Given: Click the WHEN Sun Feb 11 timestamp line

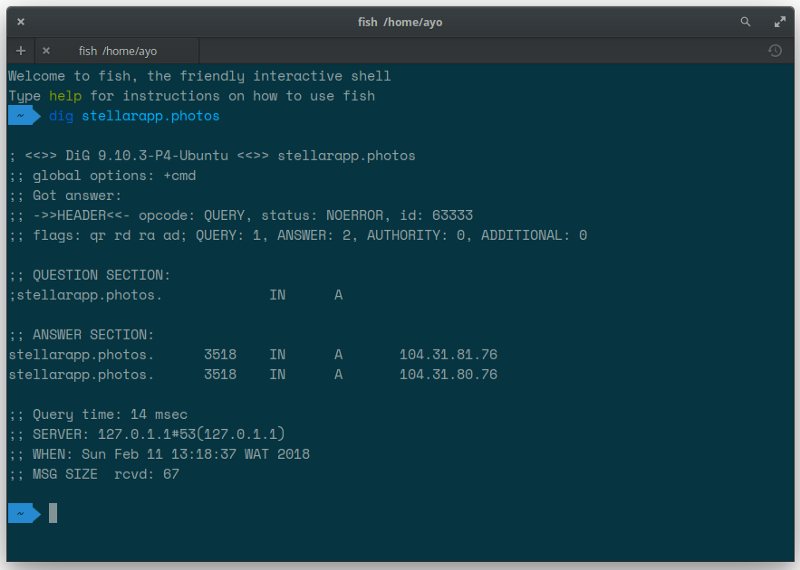Looking at the screenshot, I should 159,454.
